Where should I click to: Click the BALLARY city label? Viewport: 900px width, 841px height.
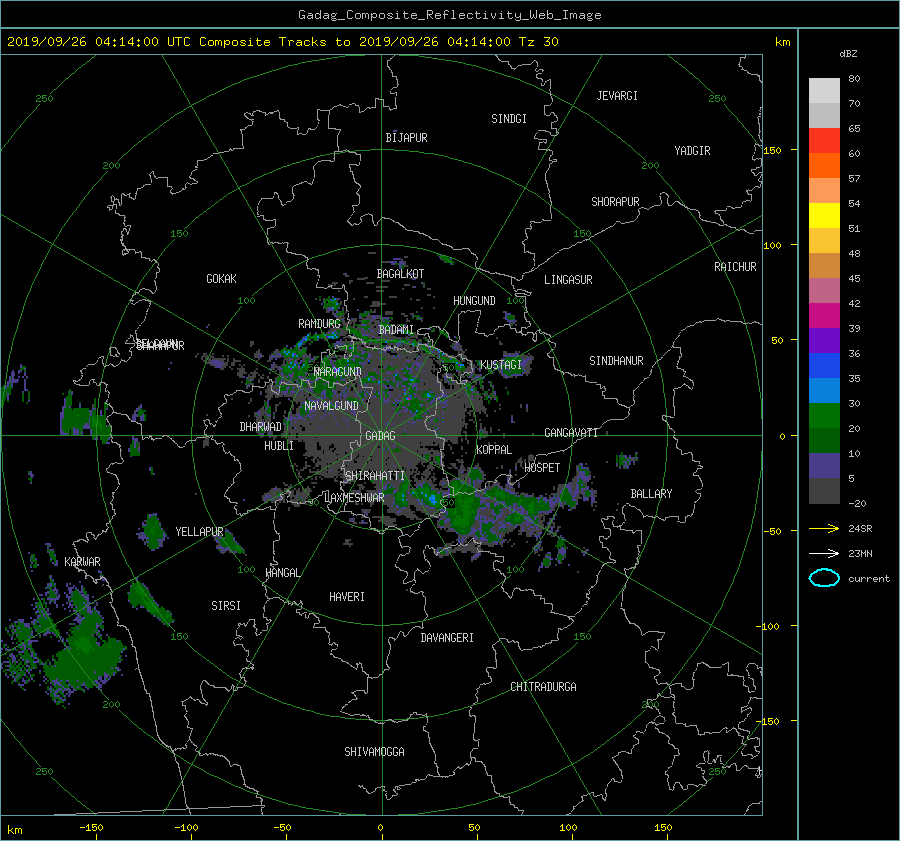pyautogui.click(x=651, y=494)
